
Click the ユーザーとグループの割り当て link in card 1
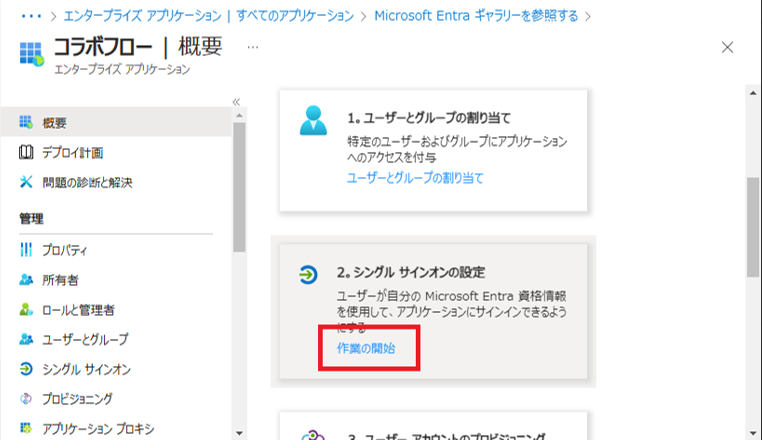click(415, 178)
